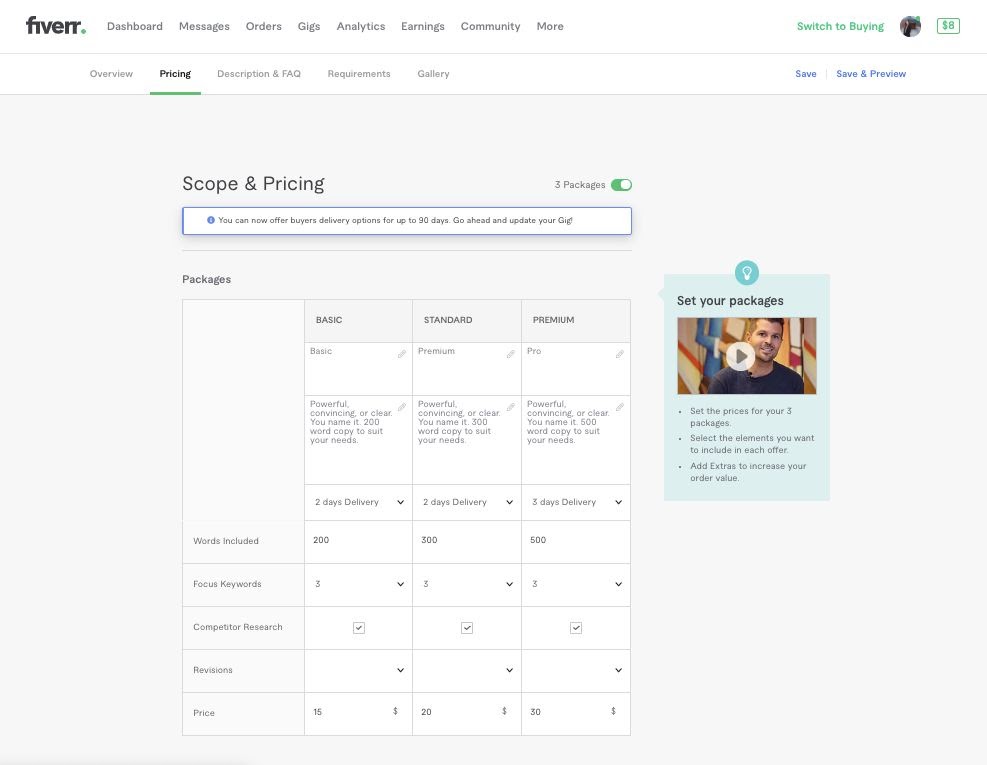Open Messages in top navigation
Image resolution: width=987 pixels, height=765 pixels.
pos(204,26)
